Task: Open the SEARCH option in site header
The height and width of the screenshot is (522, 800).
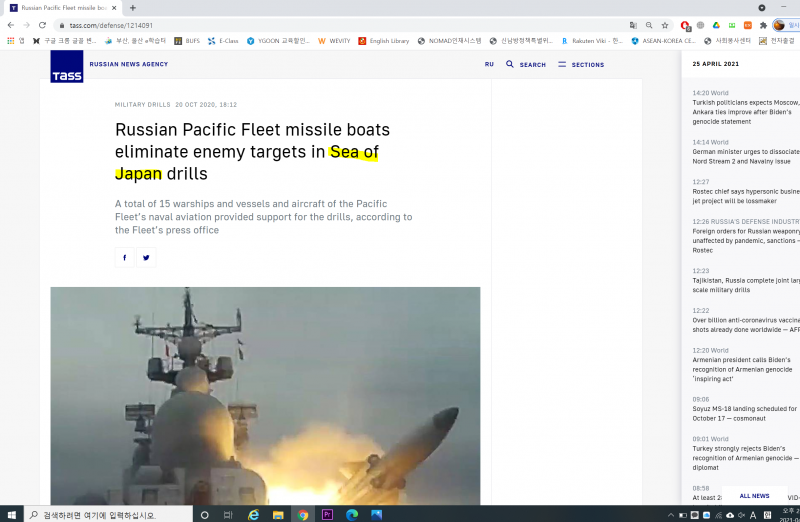Action: click(x=526, y=64)
